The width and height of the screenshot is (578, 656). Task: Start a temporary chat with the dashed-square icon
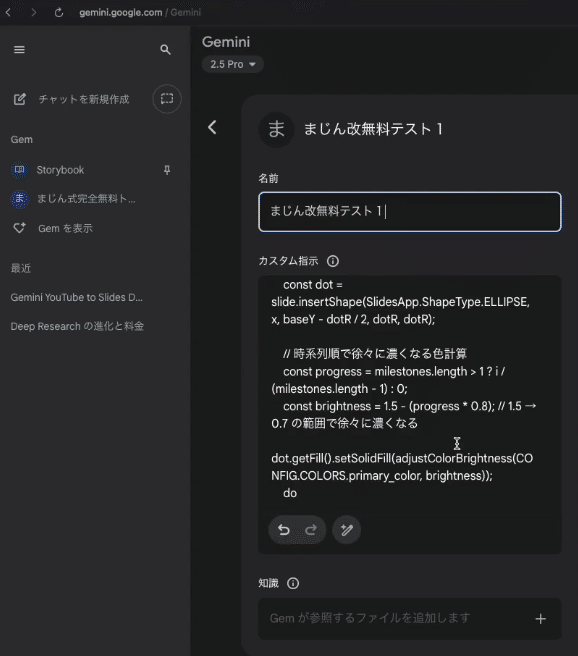(167, 99)
